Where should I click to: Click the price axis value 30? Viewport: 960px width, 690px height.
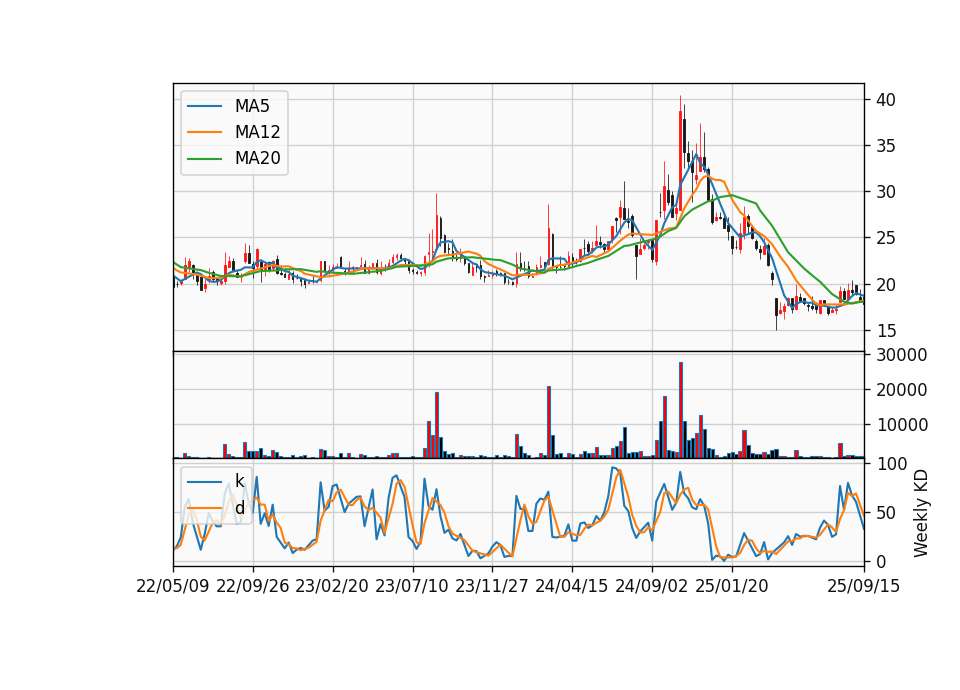click(885, 192)
